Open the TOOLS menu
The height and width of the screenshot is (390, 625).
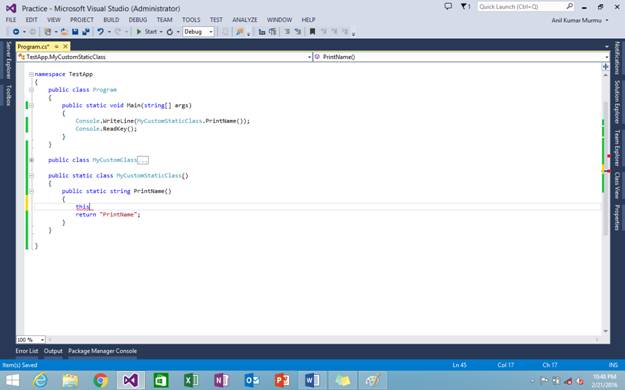pos(191,20)
